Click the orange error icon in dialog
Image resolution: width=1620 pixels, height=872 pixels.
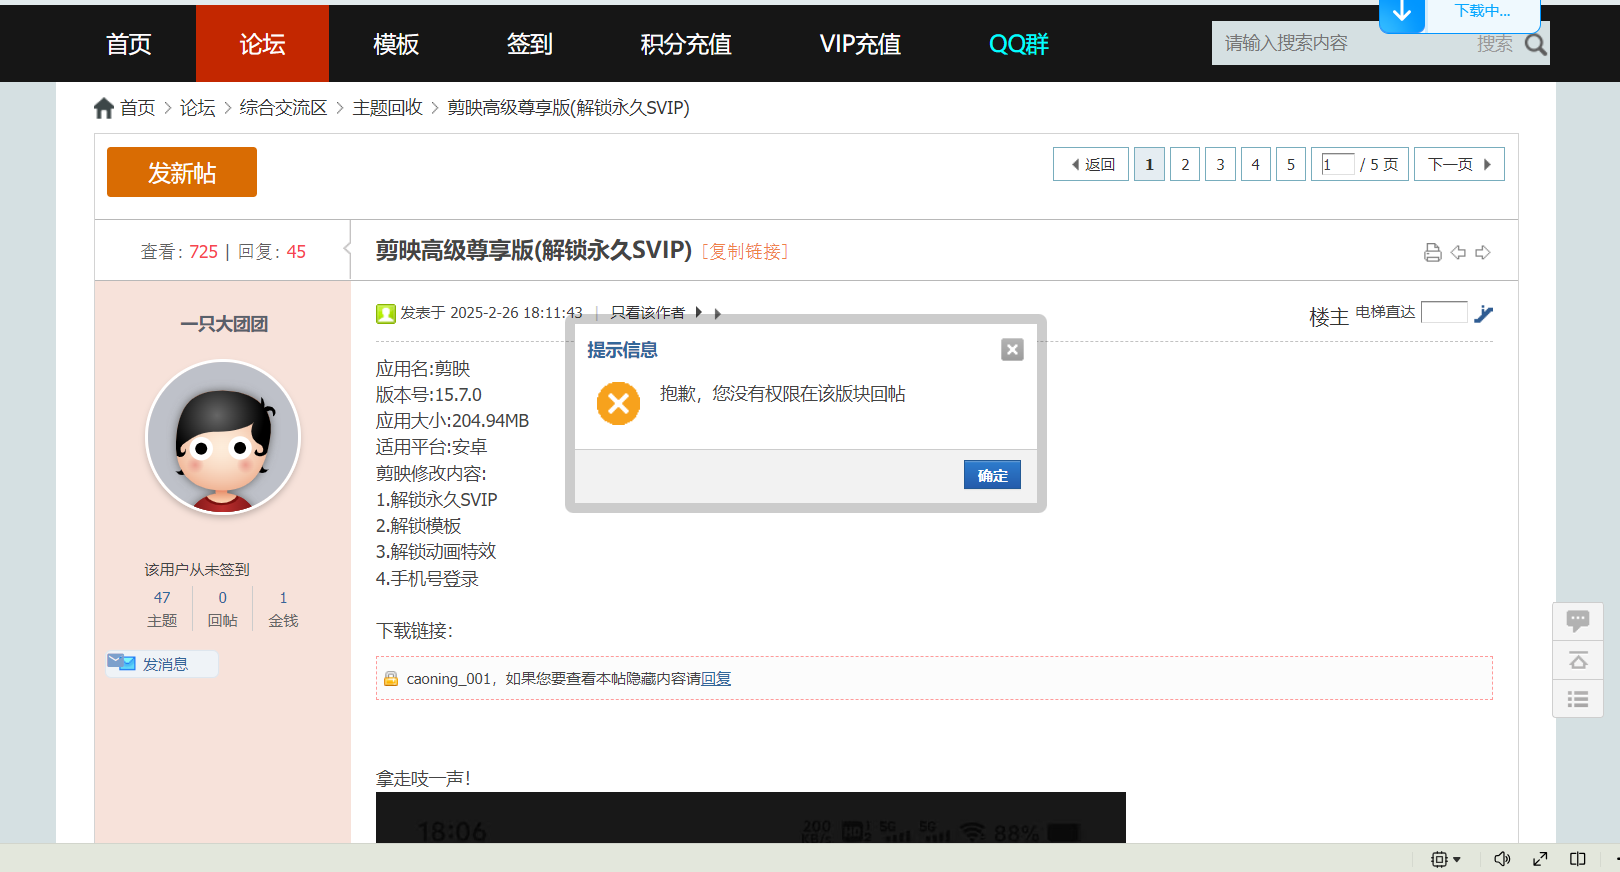click(x=618, y=403)
